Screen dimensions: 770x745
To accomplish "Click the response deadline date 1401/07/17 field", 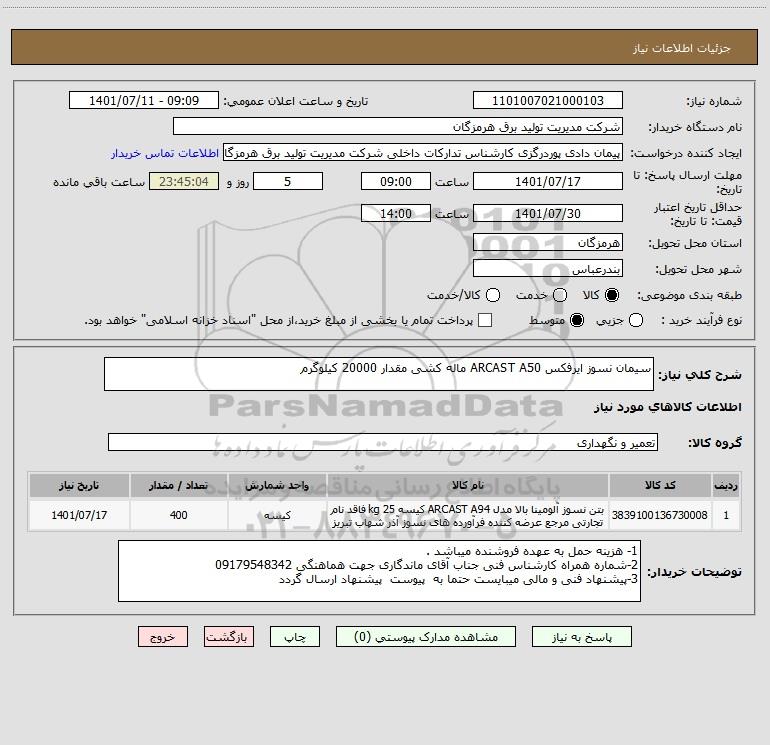I will (548, 182).
